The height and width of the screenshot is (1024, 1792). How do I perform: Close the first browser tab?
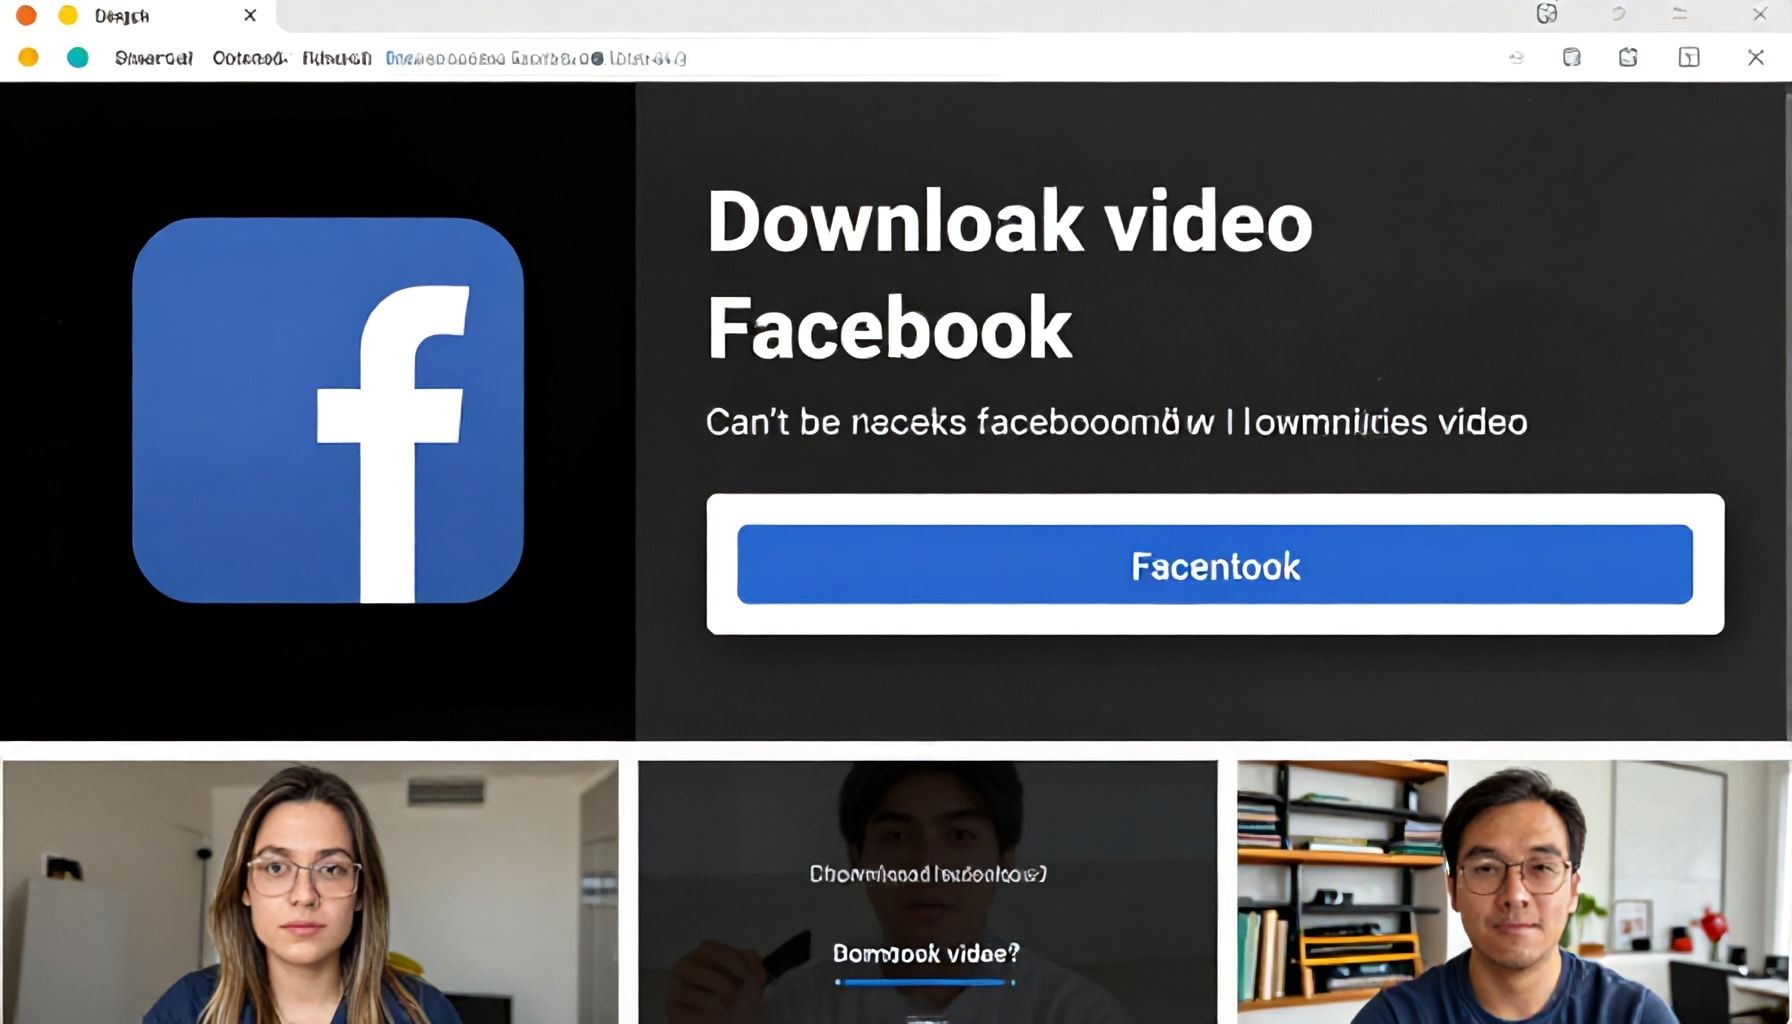[250, 16]
